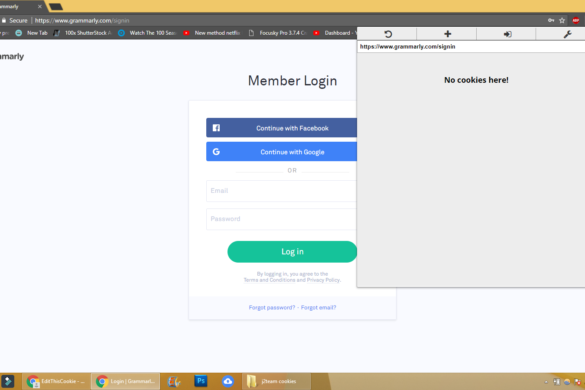Open the Forgot password link
Screen dimensions: 585x390
pos(272,308)
